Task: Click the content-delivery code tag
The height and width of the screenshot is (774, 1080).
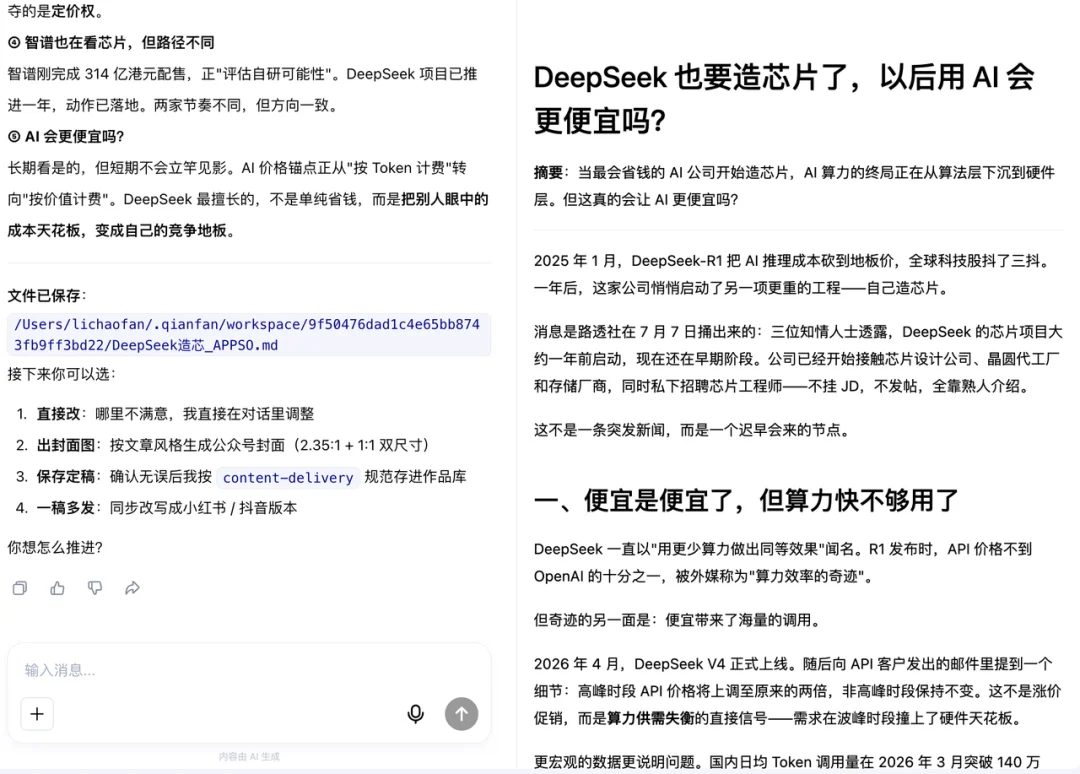Action: [x=288, y=477]
